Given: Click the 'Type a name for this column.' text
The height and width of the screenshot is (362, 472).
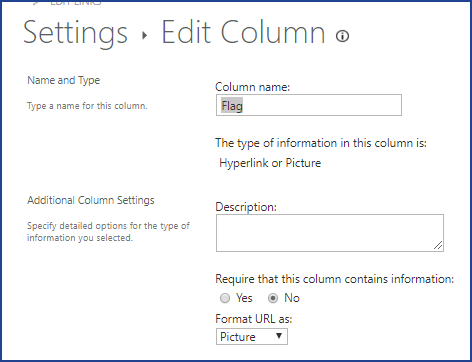Looking at the screenshot, I should [x=87, y=106].
